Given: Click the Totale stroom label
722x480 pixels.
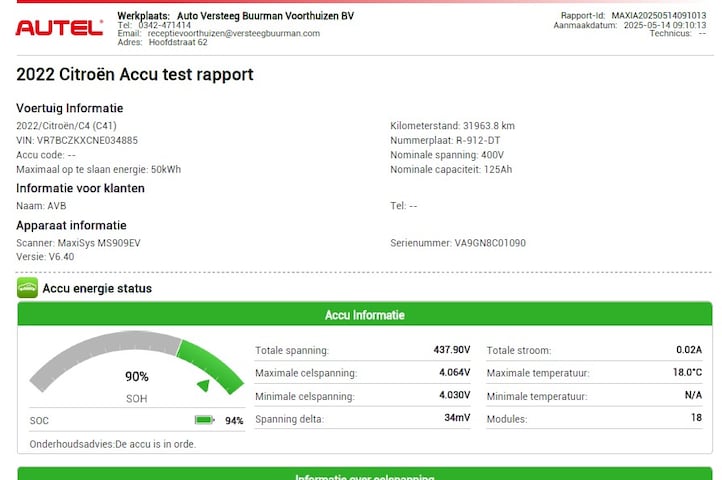Looking at the screenshot, I should tap(519, 351).
